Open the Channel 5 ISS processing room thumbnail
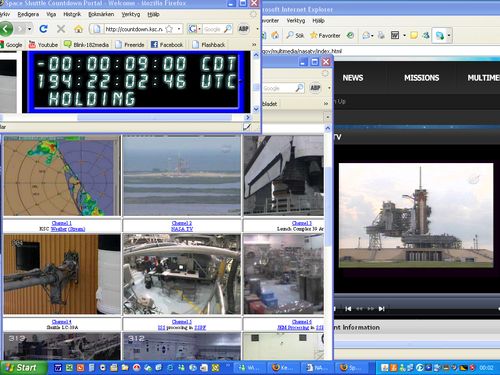500x375 pixels. [x=182, y=274]
